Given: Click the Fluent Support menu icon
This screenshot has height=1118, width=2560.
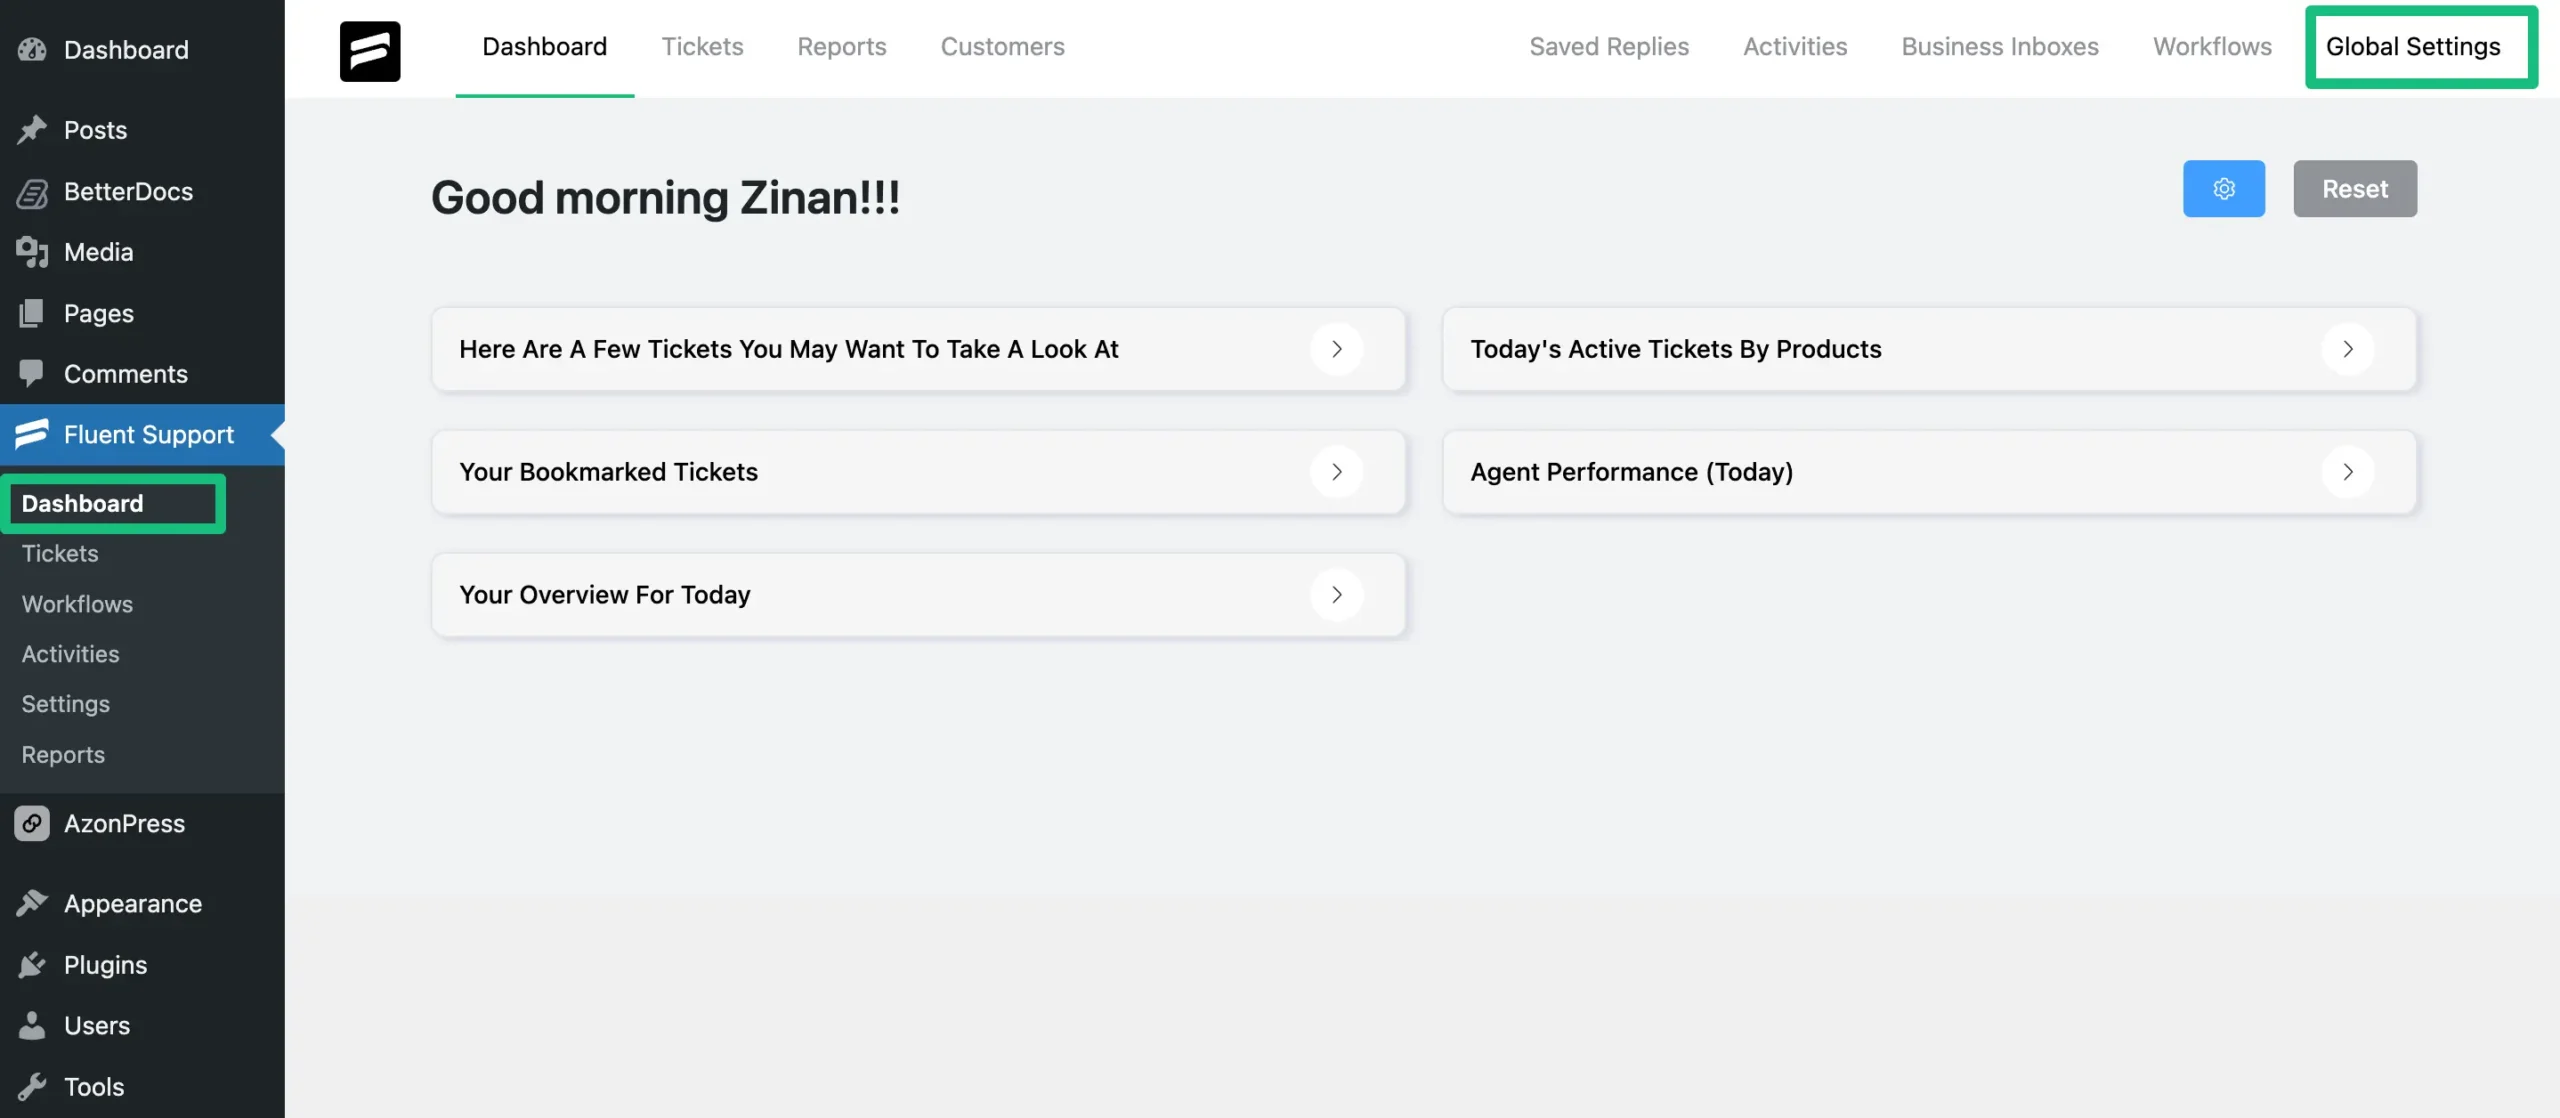Looking at the screenshot, I should coord(32,435).
